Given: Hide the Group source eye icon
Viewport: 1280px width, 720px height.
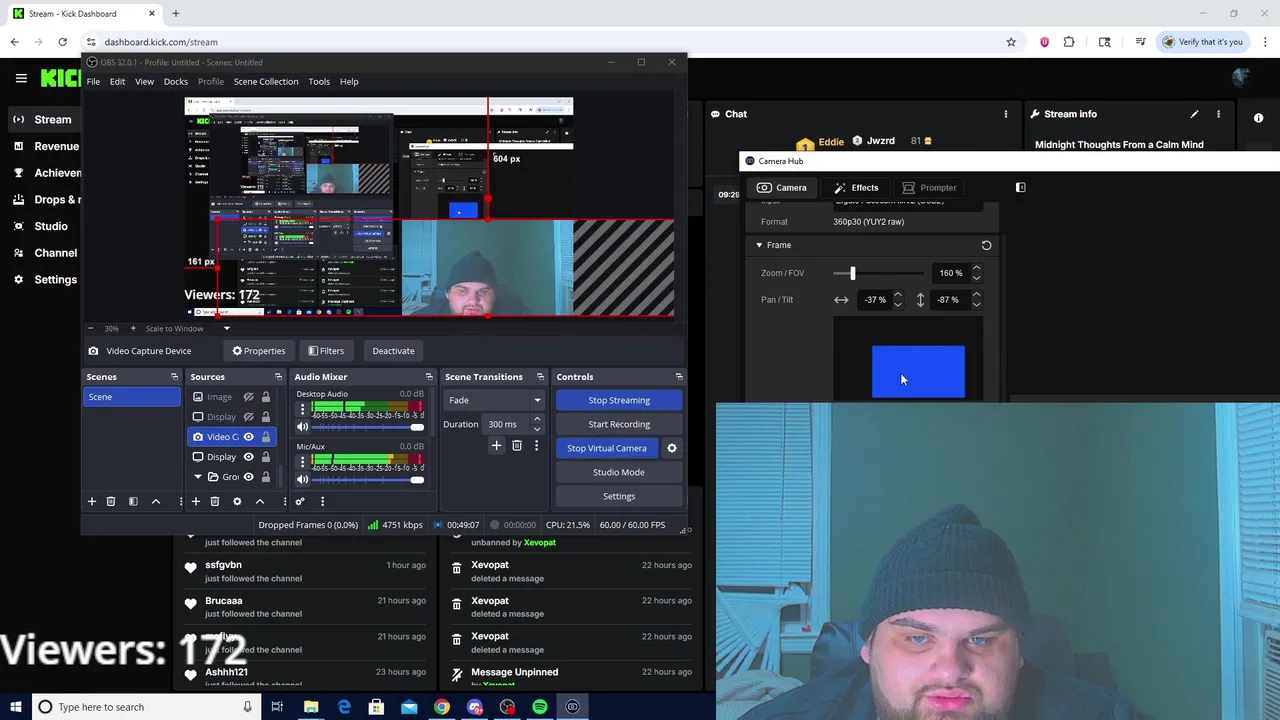Looking at the screenshot, I should coord(248,477).
